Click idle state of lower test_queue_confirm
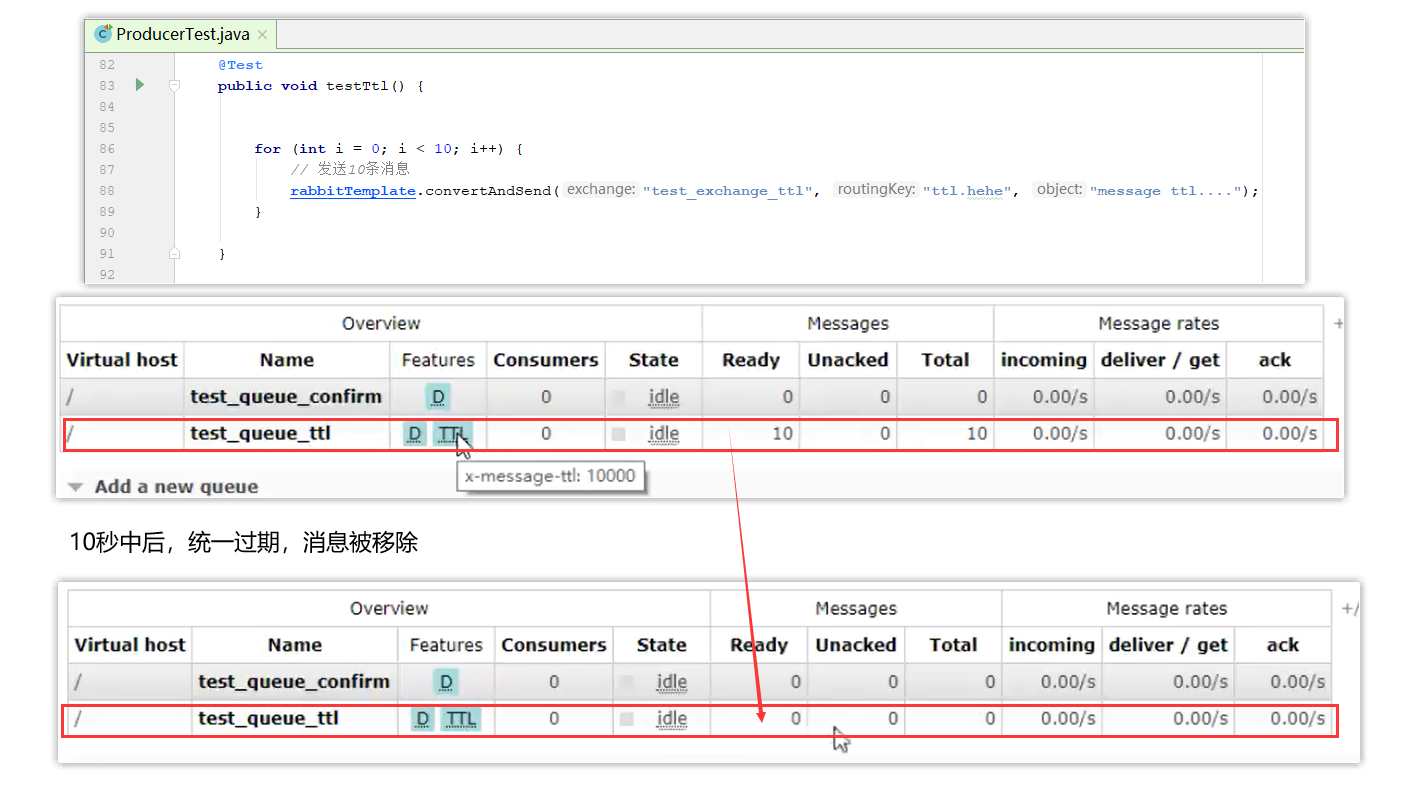 click(671, 682)
